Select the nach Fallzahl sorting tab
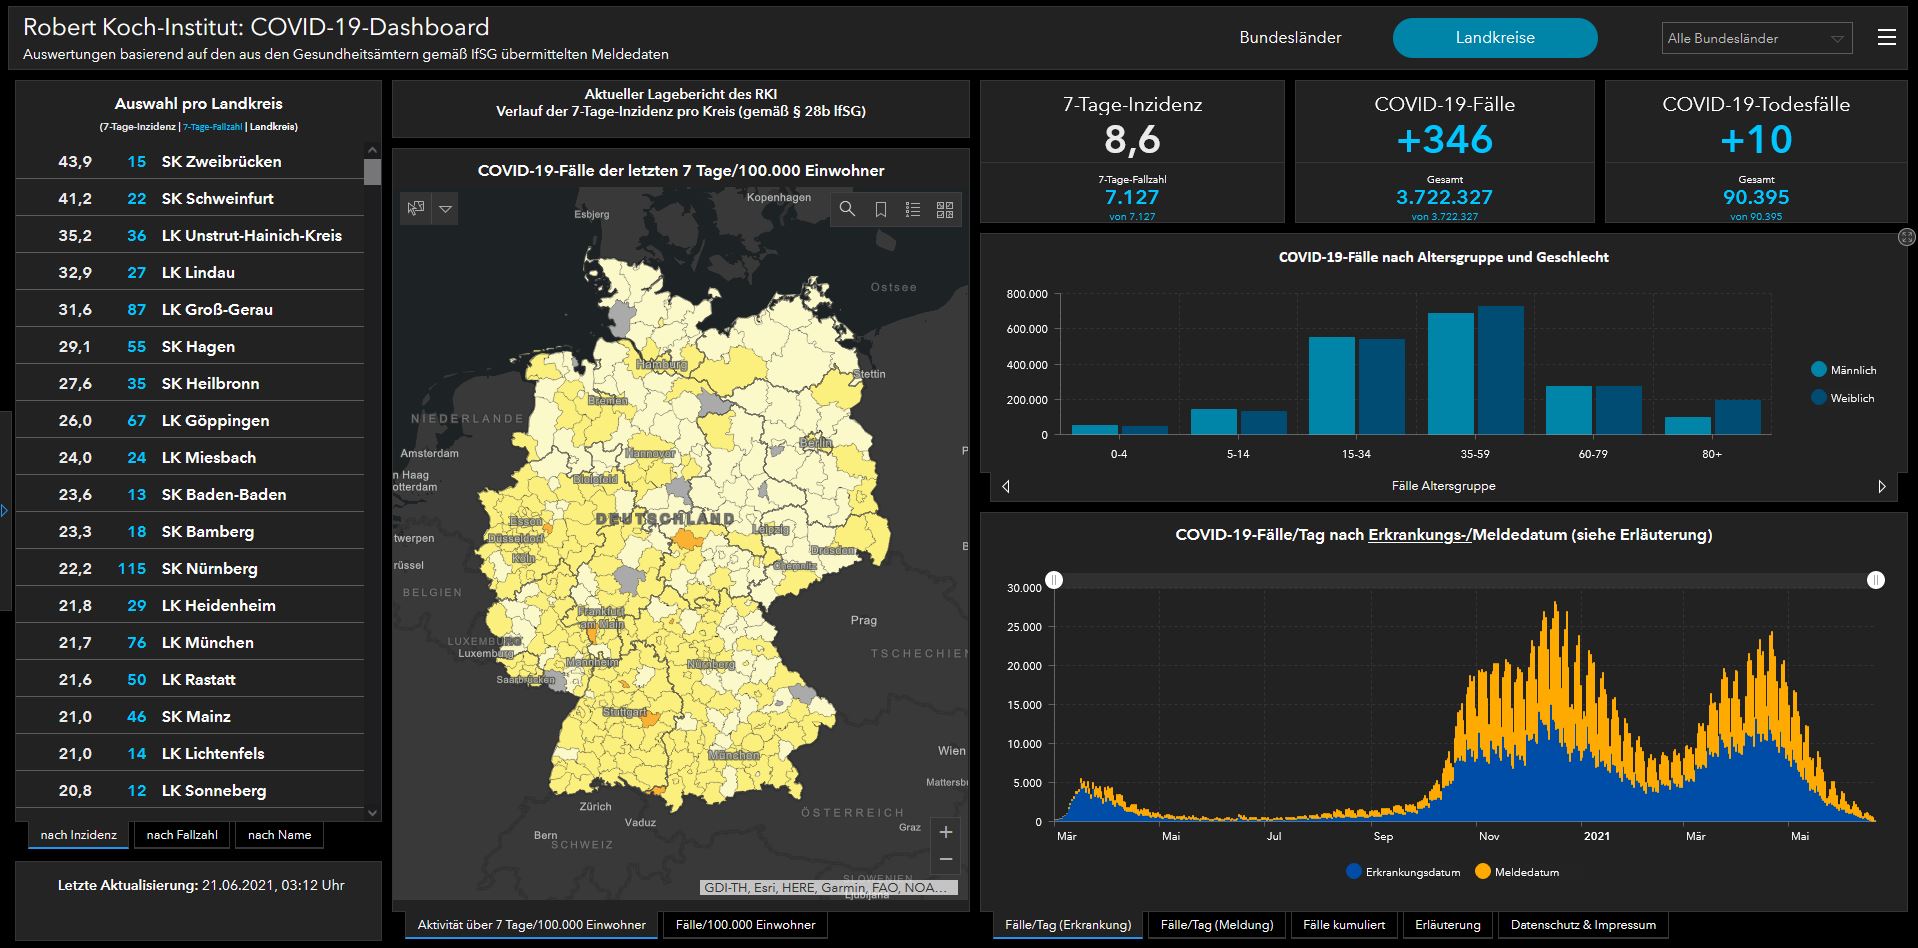This screenshot has width=1918, height=948. point(182,835)
